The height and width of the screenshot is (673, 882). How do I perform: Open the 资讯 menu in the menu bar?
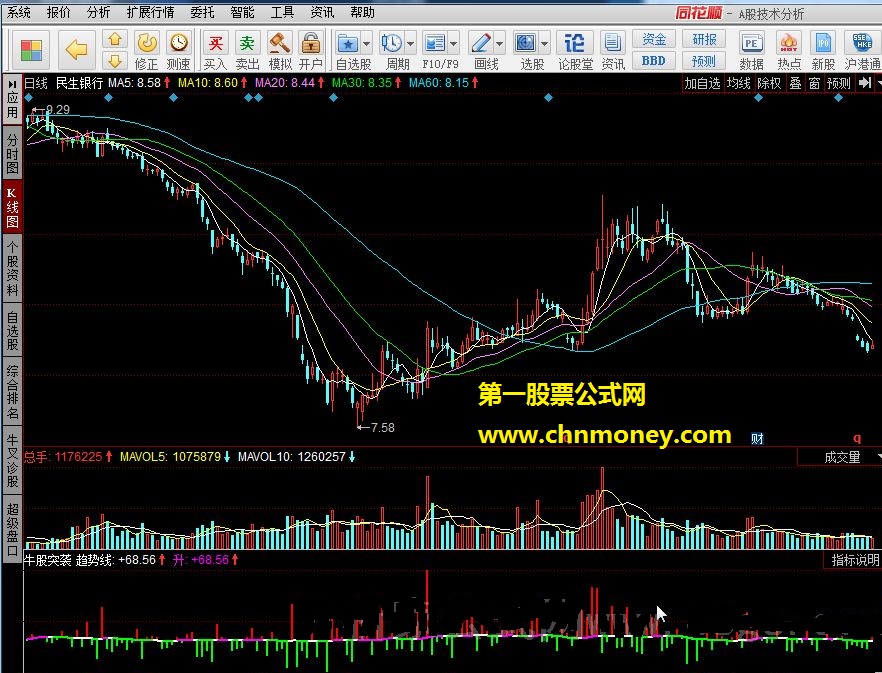point(322,12)
